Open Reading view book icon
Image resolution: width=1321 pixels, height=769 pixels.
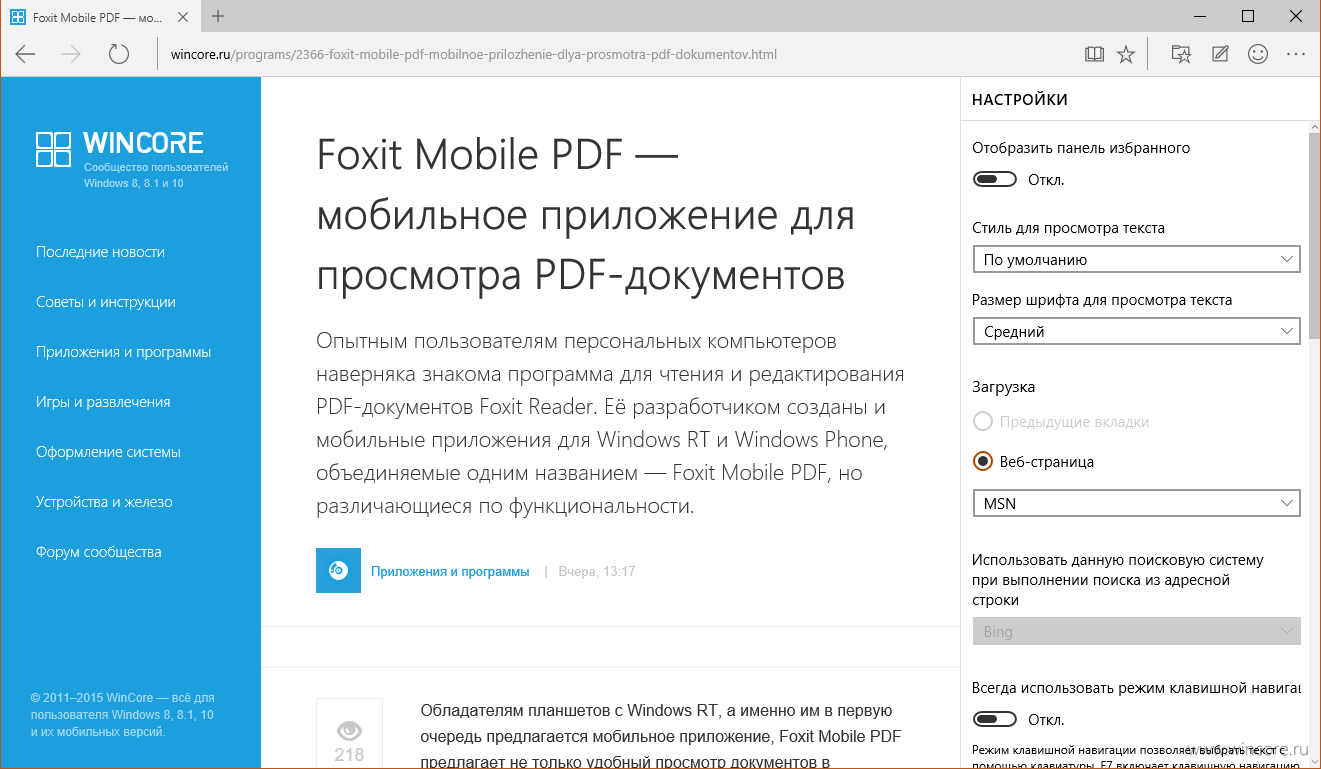point(1094,54)
